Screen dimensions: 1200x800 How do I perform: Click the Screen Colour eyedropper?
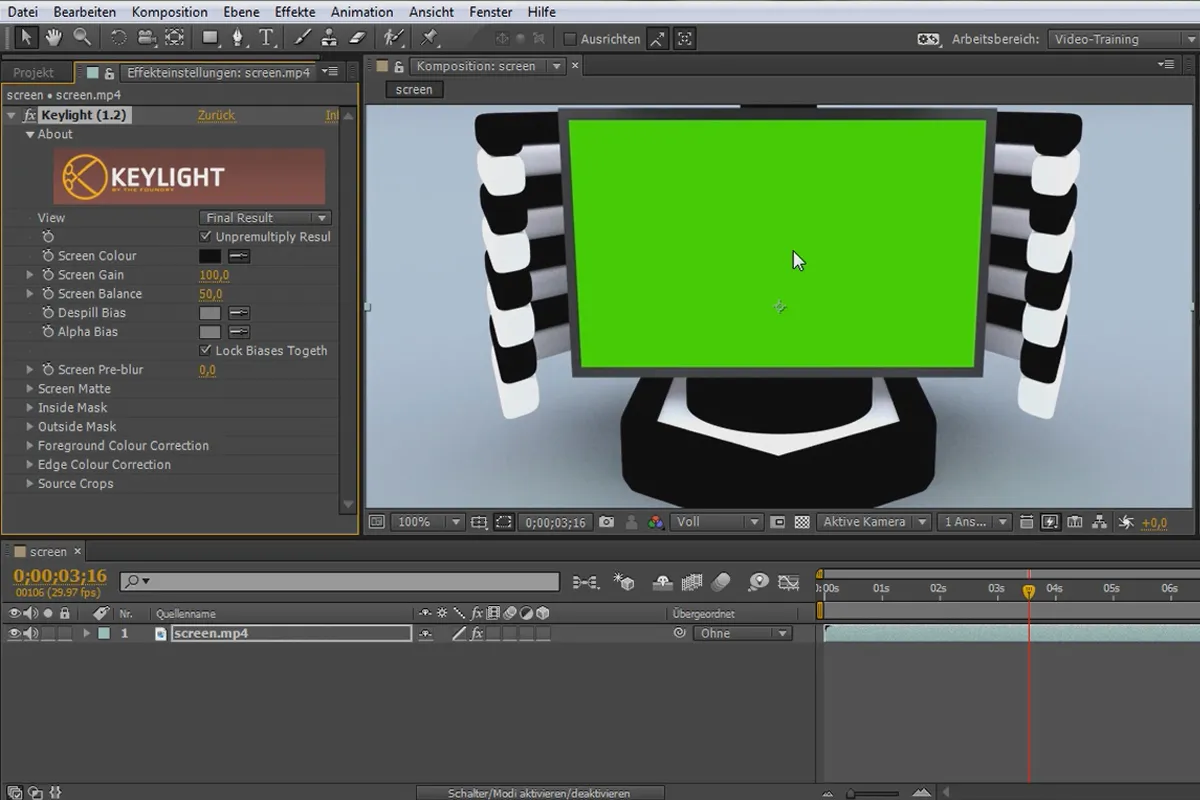coord(239,256)
